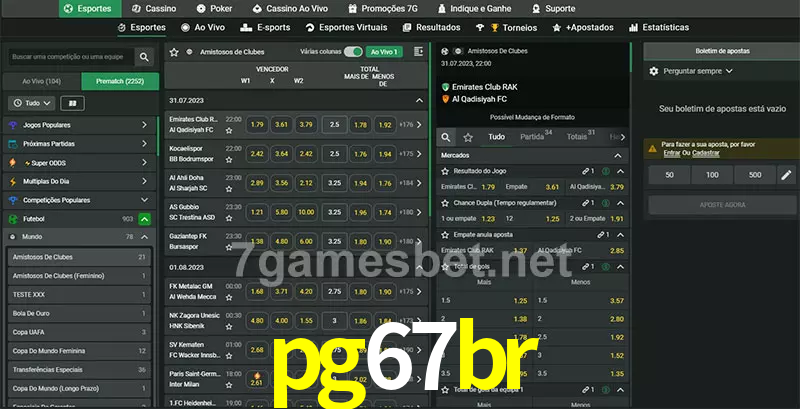Switch to Prematch (2252) mode
The height and width of the screenshot is (409, 800).
click(x=120, y=81)
